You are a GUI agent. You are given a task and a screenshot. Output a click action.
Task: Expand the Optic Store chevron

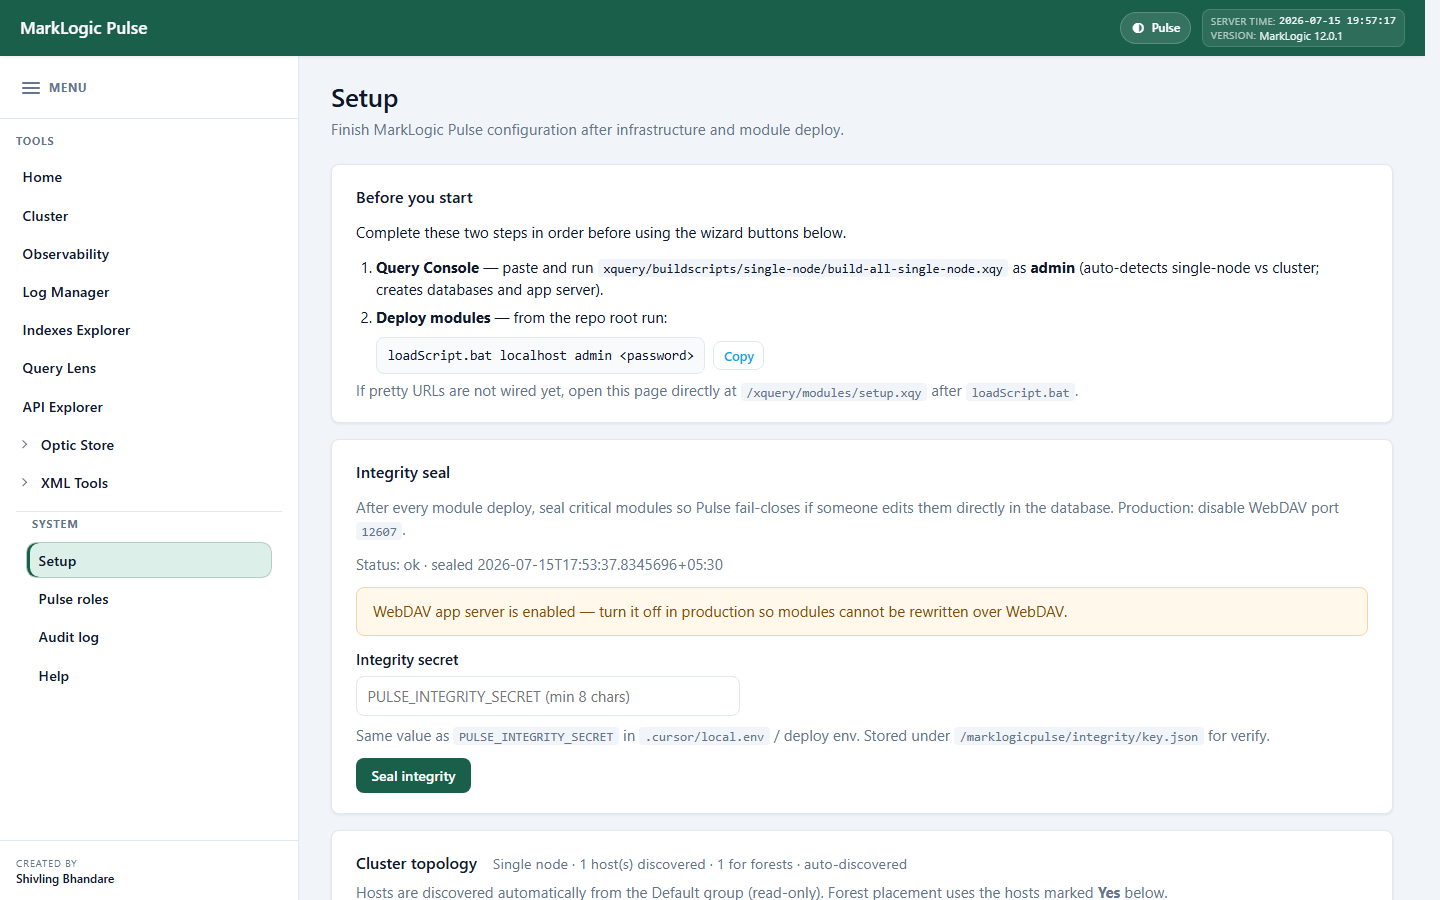[25, 445]
